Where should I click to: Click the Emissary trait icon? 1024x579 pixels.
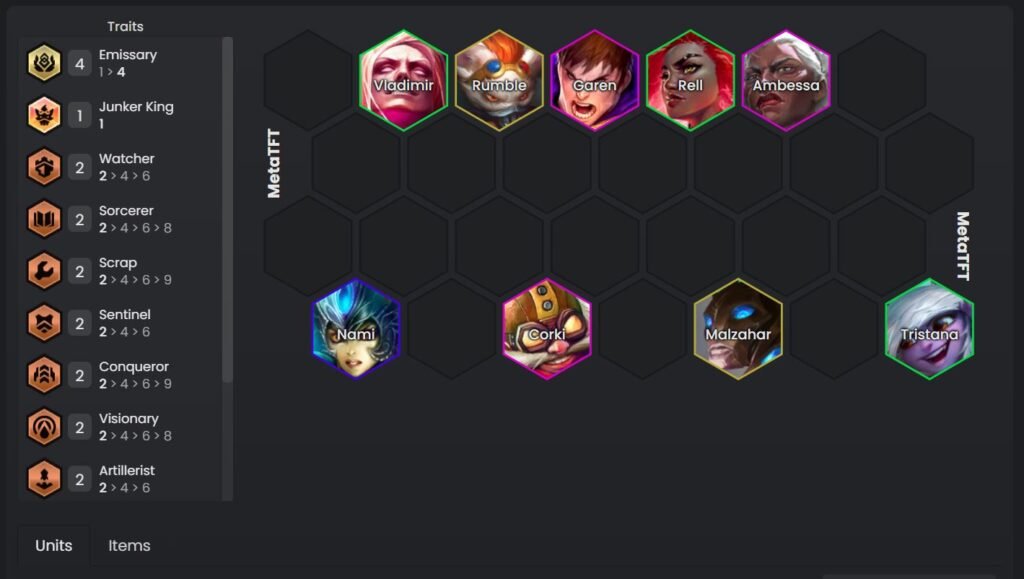(x=44, y=63)
